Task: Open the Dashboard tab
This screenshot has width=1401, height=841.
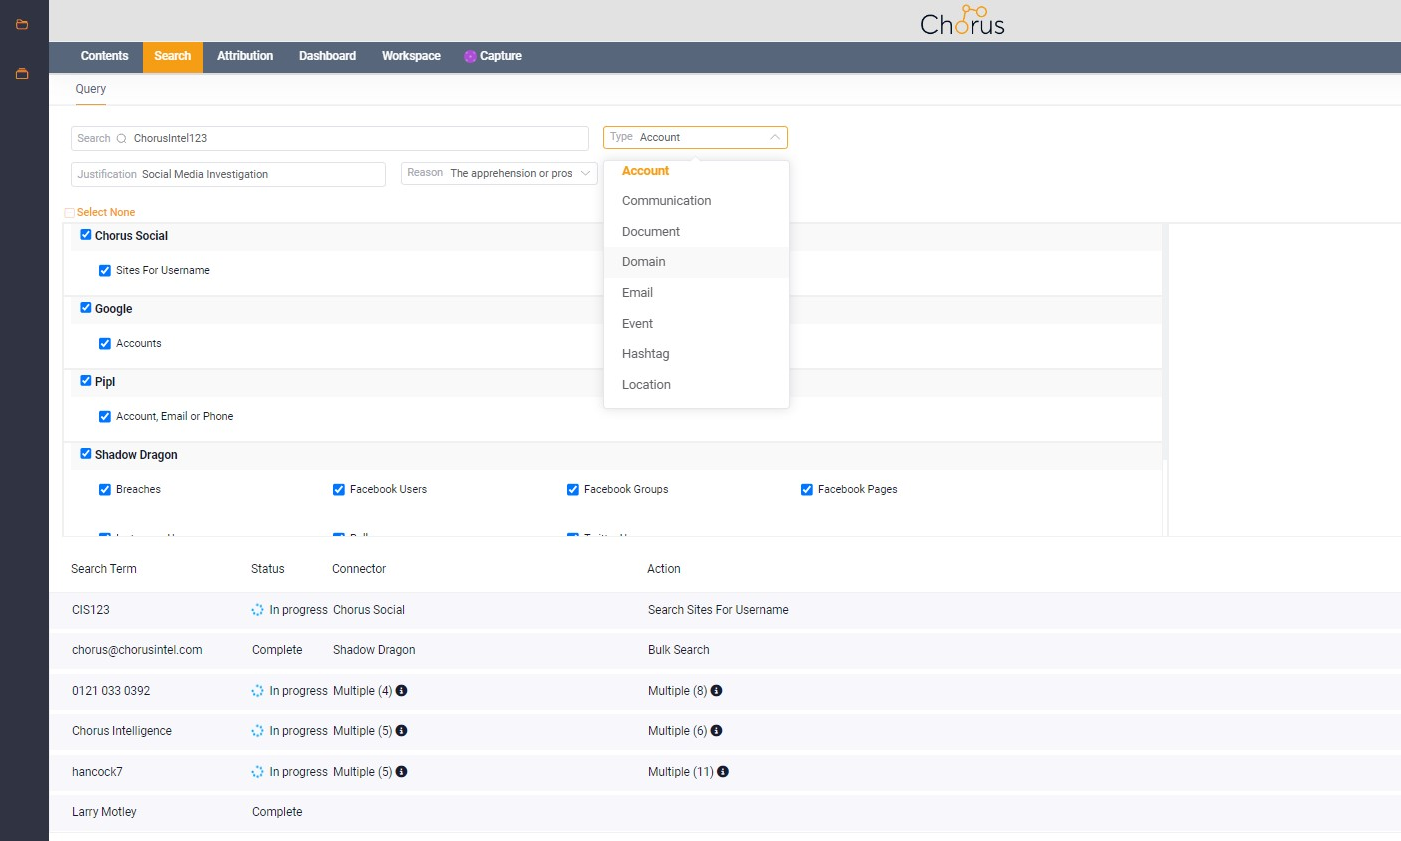Action: coord(327,57)
